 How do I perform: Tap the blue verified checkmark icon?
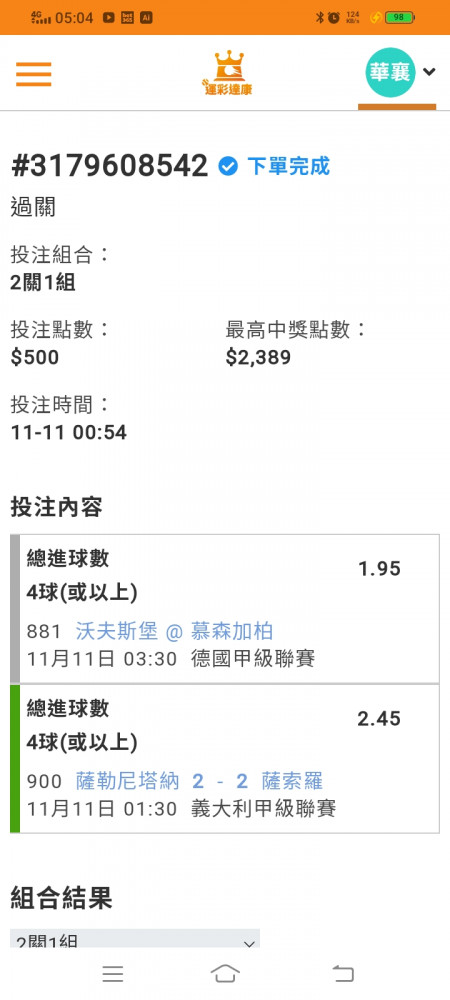228,166
